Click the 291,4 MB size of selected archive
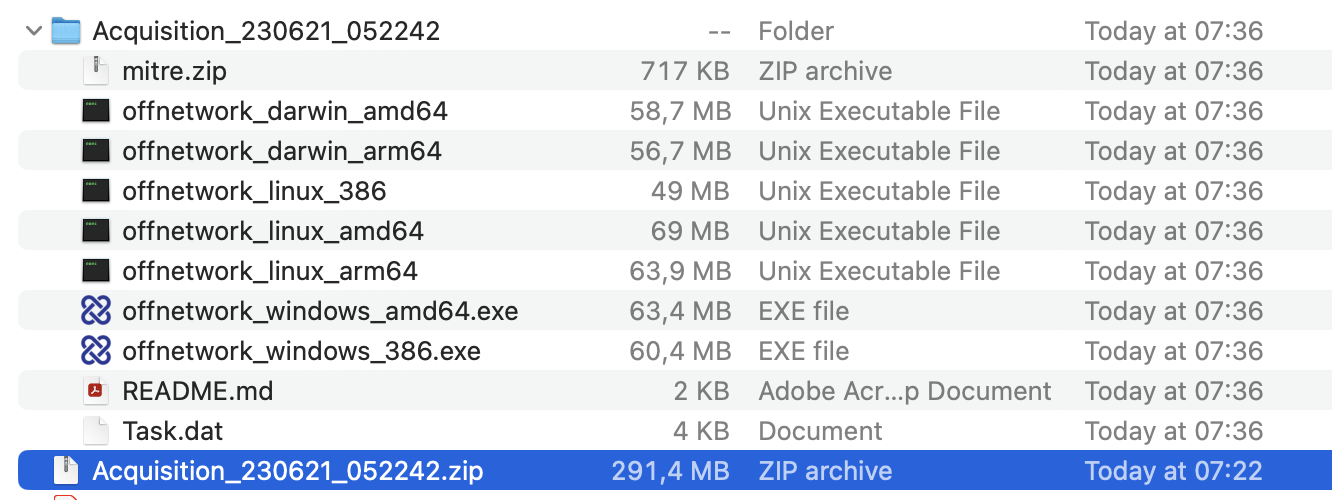1332x500 pixels. point(670,471)
